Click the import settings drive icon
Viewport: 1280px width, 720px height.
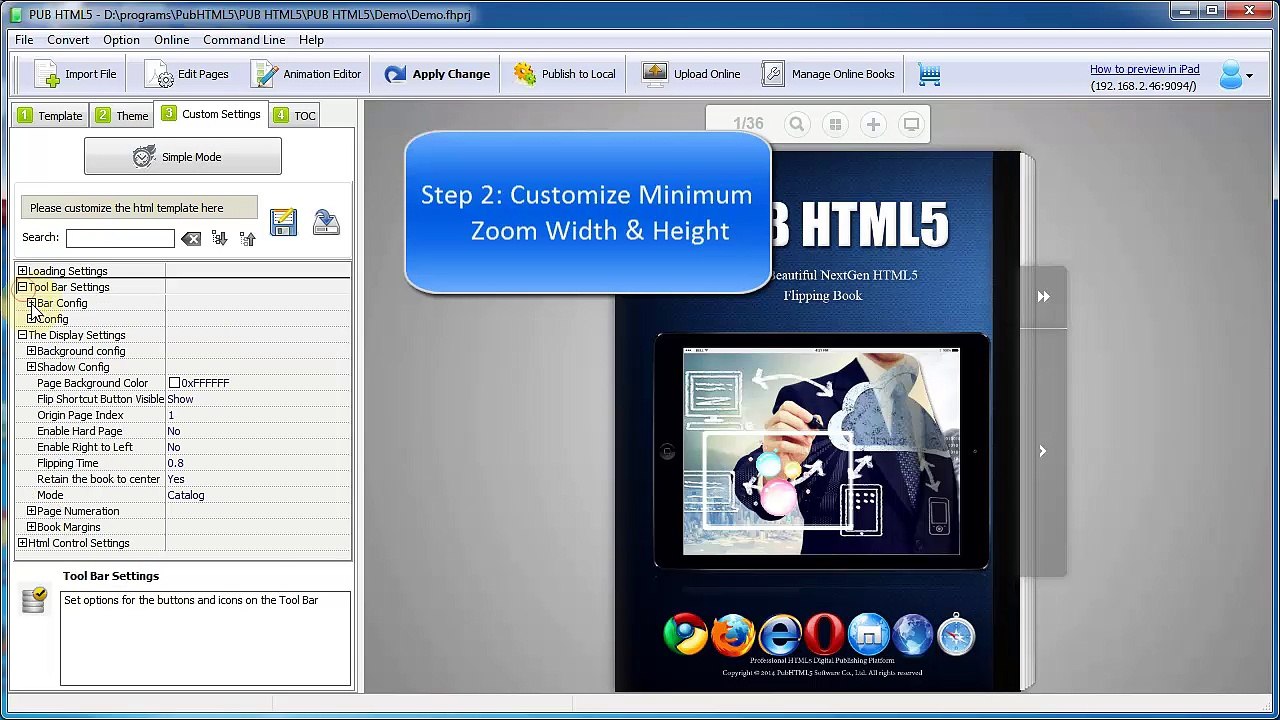326,222
